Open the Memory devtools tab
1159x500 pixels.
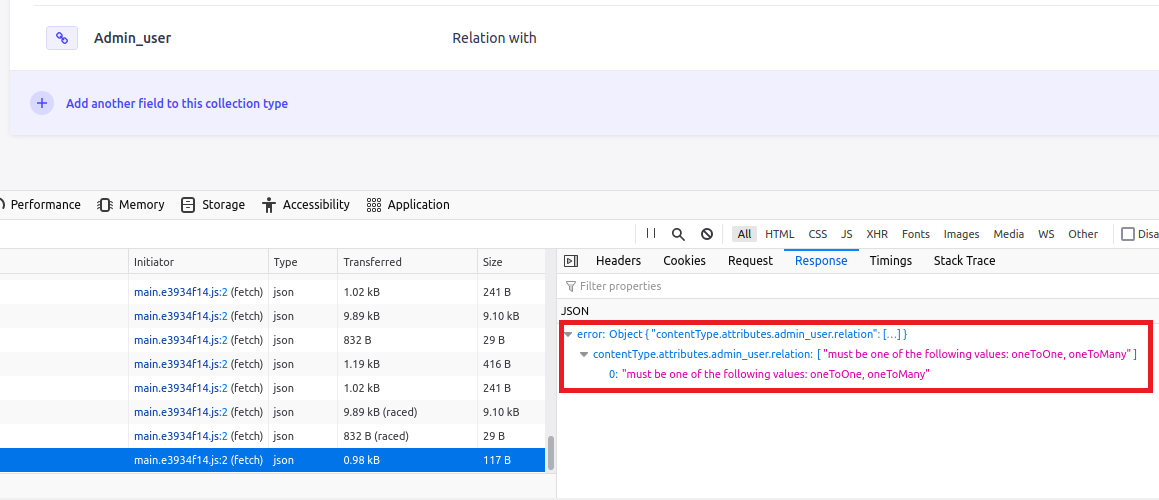coord(131,205)
